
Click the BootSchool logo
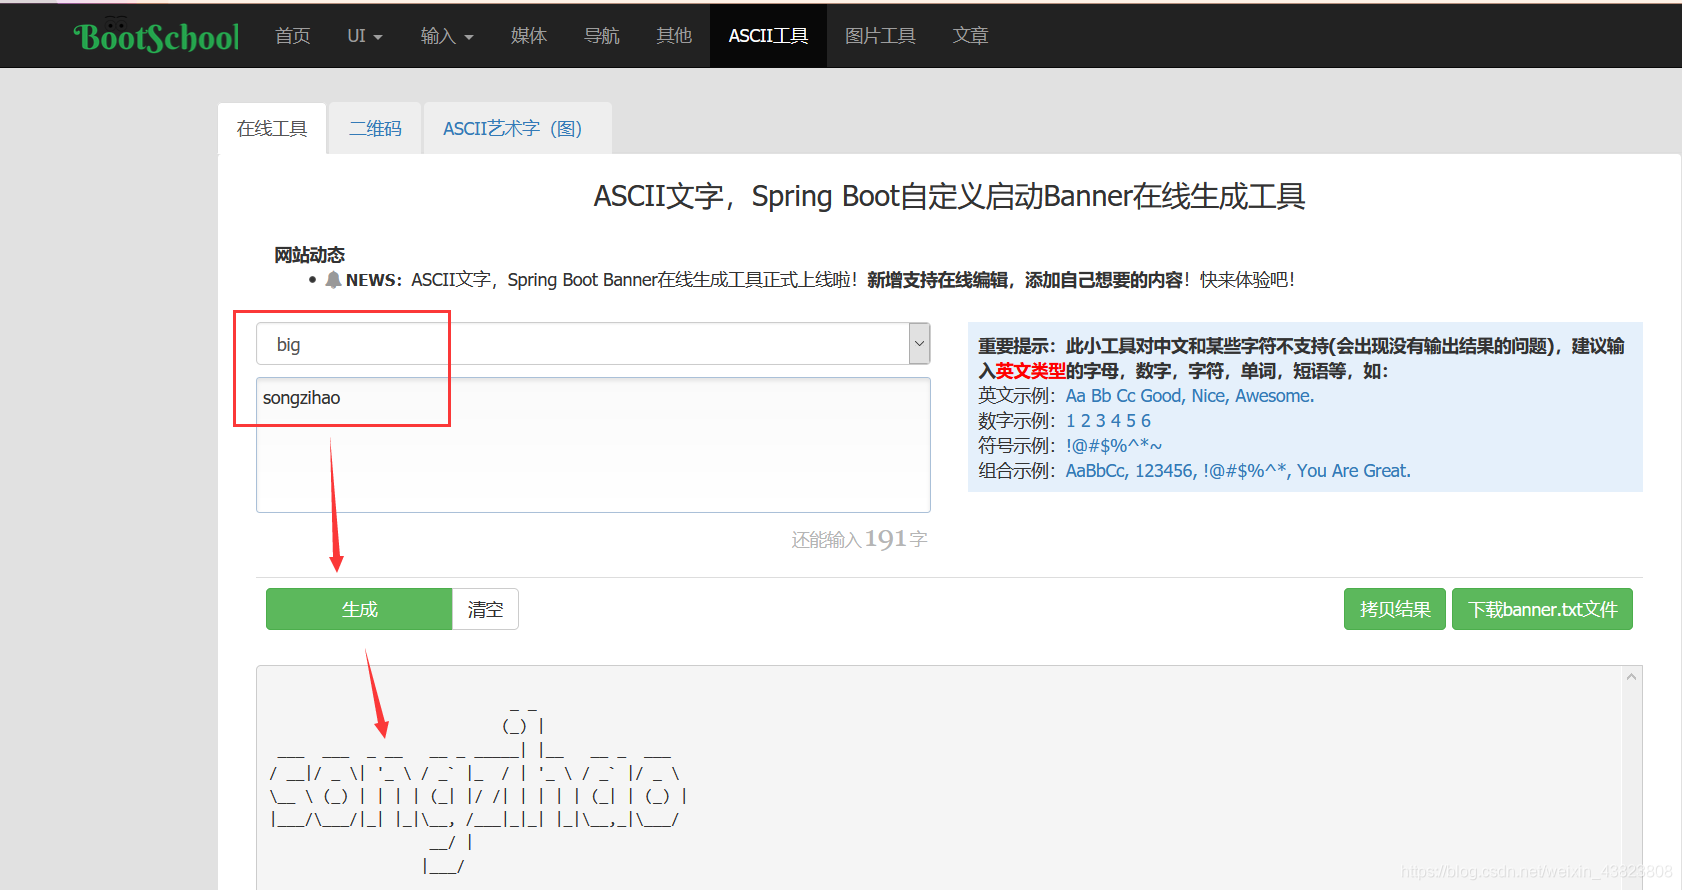point(156,37)
